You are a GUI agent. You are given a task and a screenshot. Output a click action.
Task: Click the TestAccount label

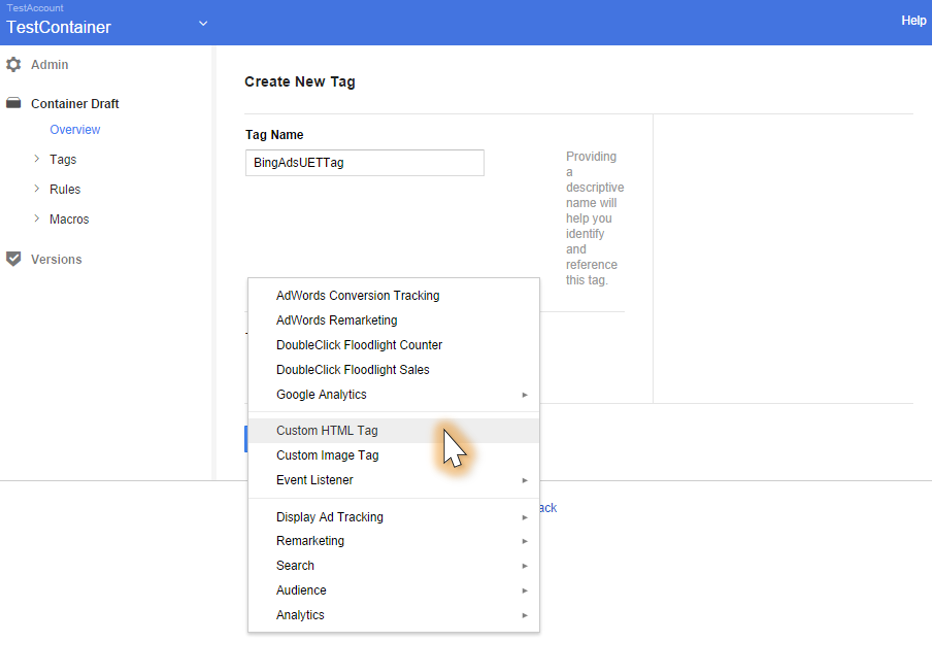35,8
